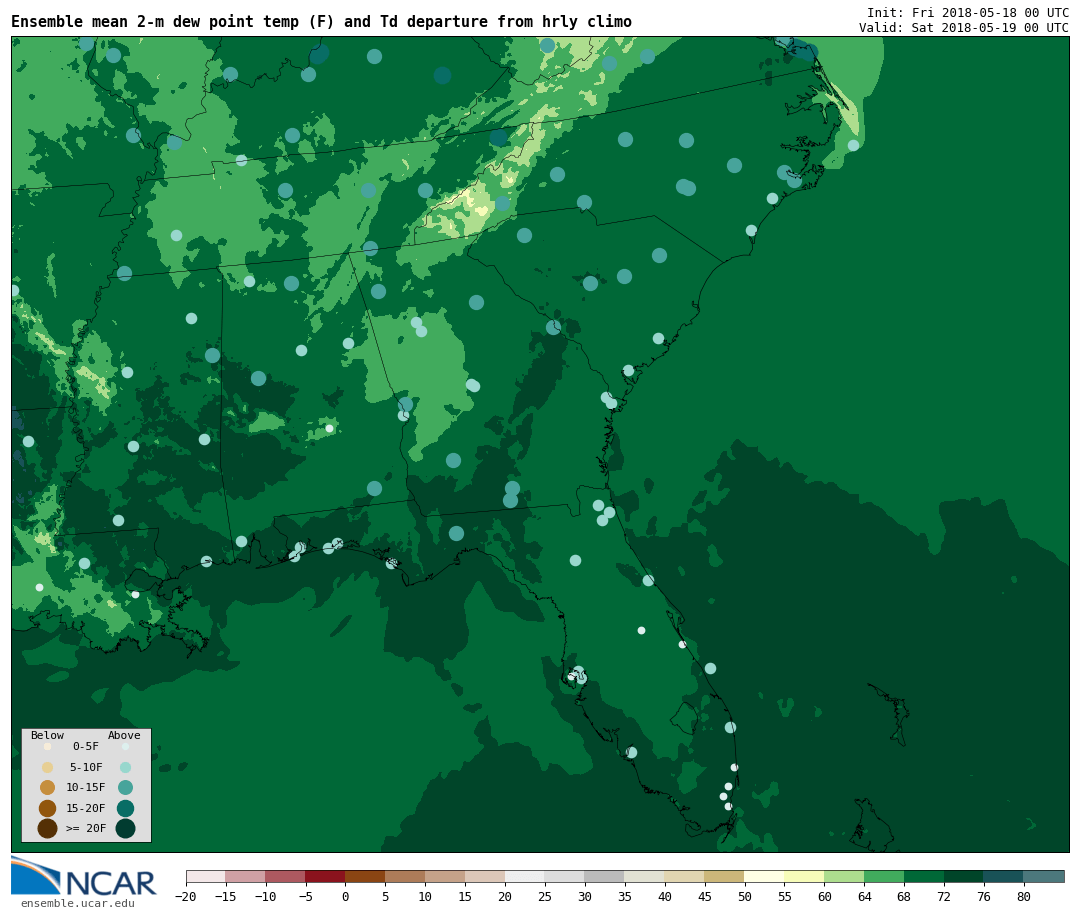Click the colorbar swatch between 15 and 20
The image size is (1080, 915).
tap(486, 876)
